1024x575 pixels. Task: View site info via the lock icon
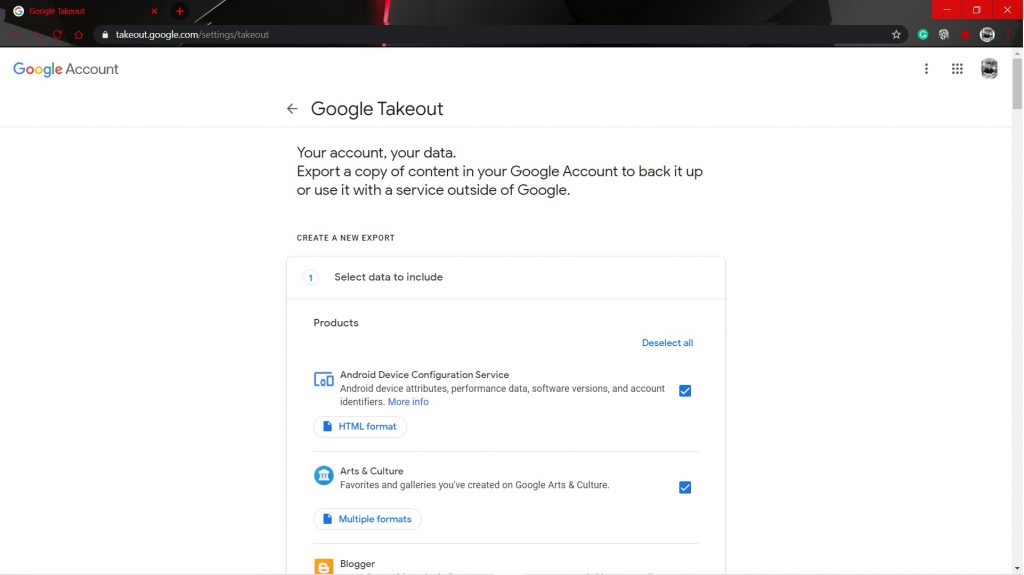[x=104, y=35]
